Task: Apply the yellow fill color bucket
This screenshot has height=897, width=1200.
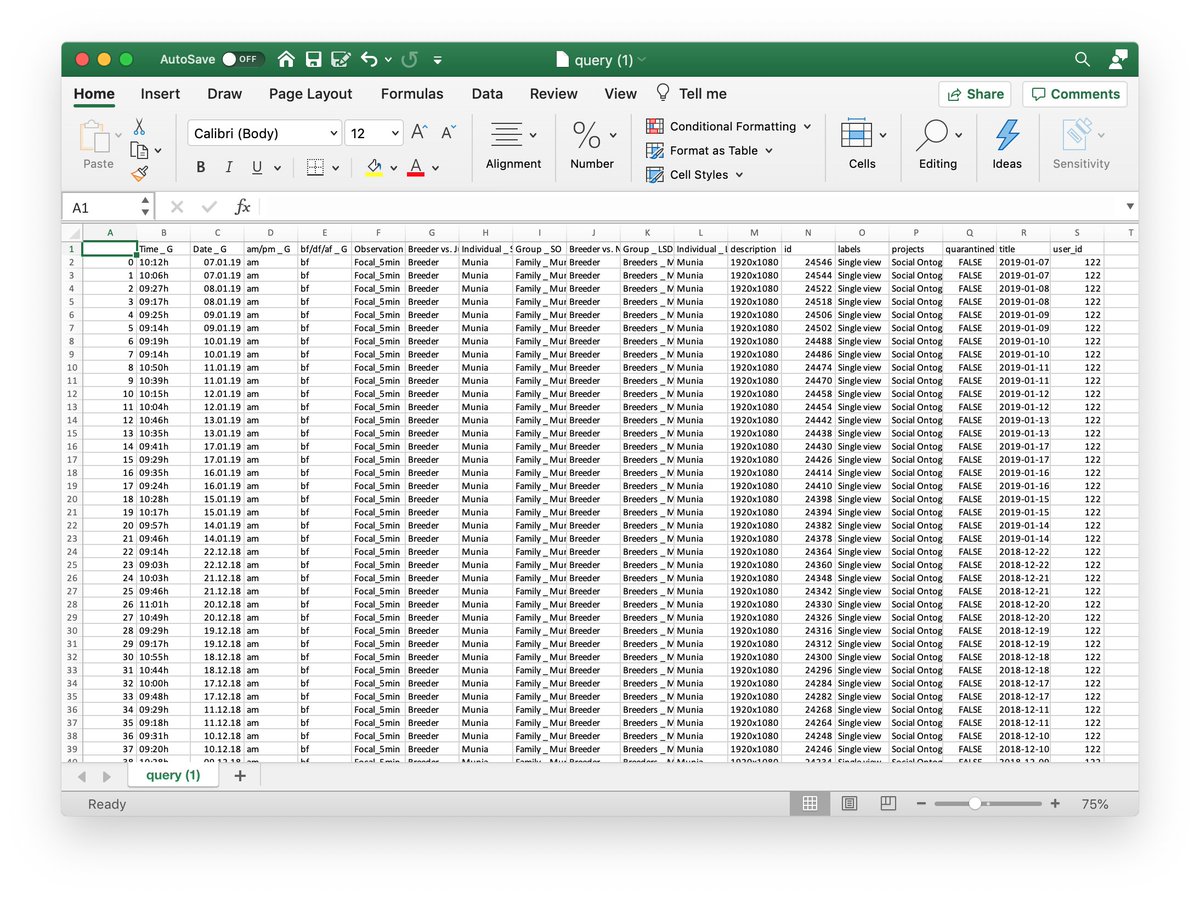Action: click(374, 168)
